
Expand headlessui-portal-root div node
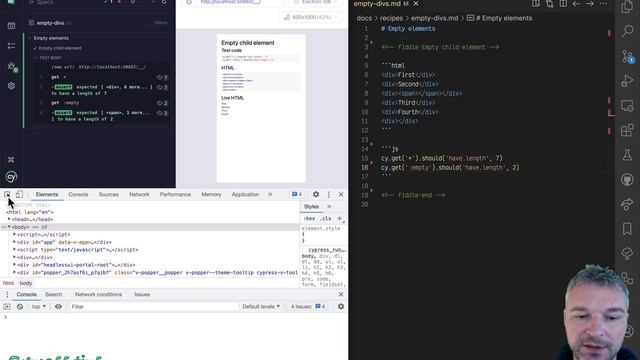click(14, 265)
